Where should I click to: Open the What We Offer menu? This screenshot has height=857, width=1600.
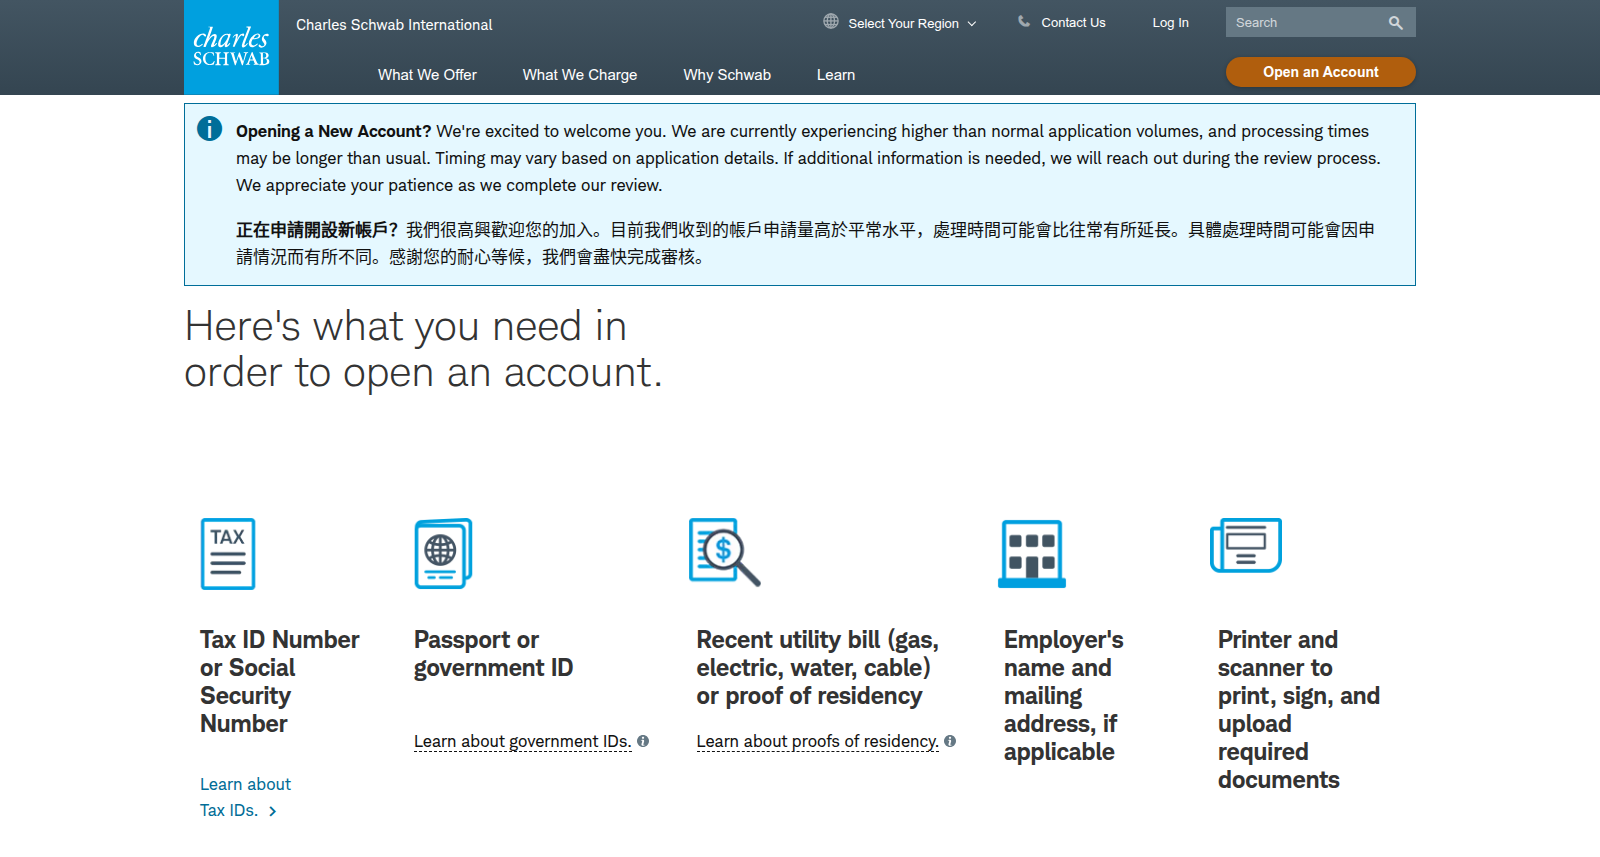[427, 75]
